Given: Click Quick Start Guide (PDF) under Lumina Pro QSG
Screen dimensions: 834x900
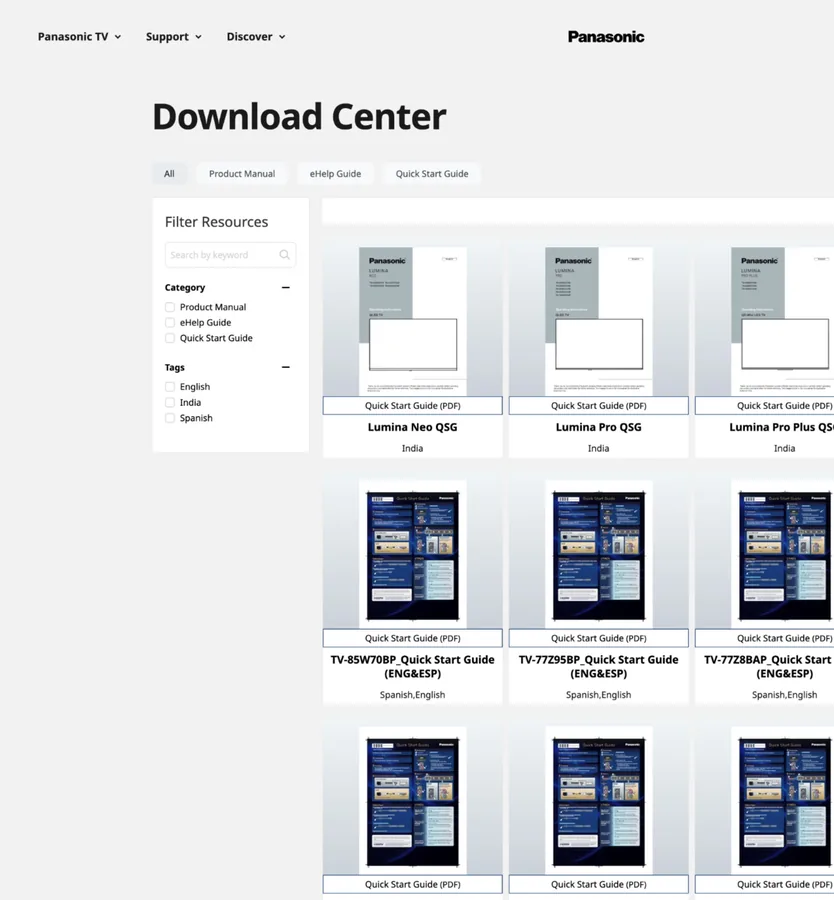Looking at the screenshot, I should (599, 406).
